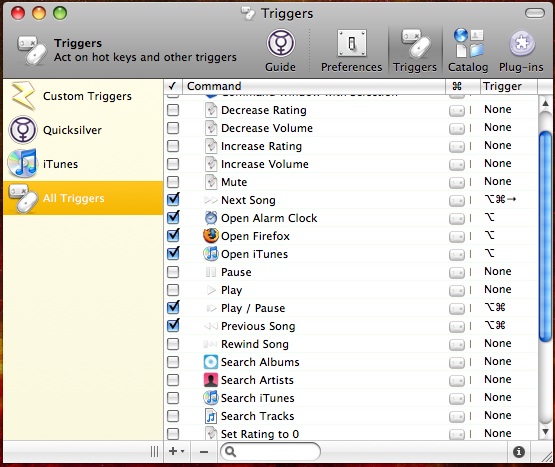Click the Next Song forward icon
This screenshot has height=467, width=555.
211,200
